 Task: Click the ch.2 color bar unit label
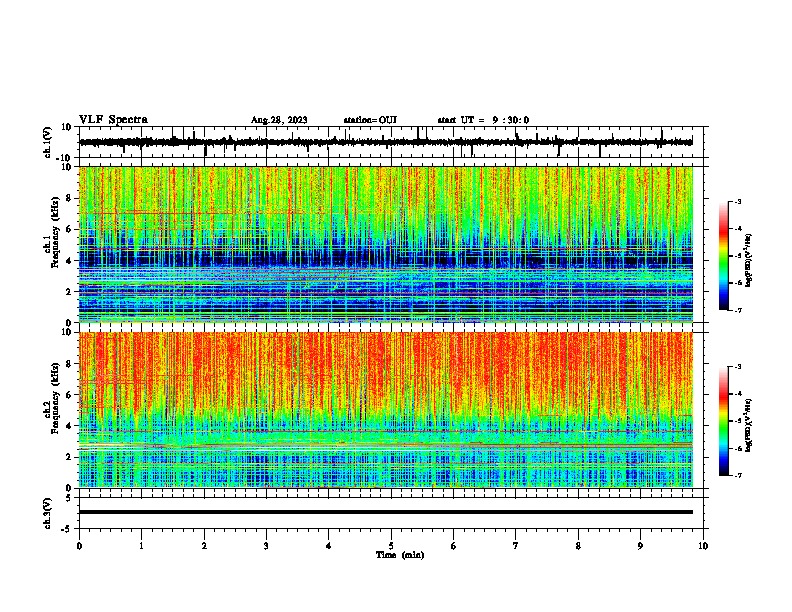pos(748,425)
